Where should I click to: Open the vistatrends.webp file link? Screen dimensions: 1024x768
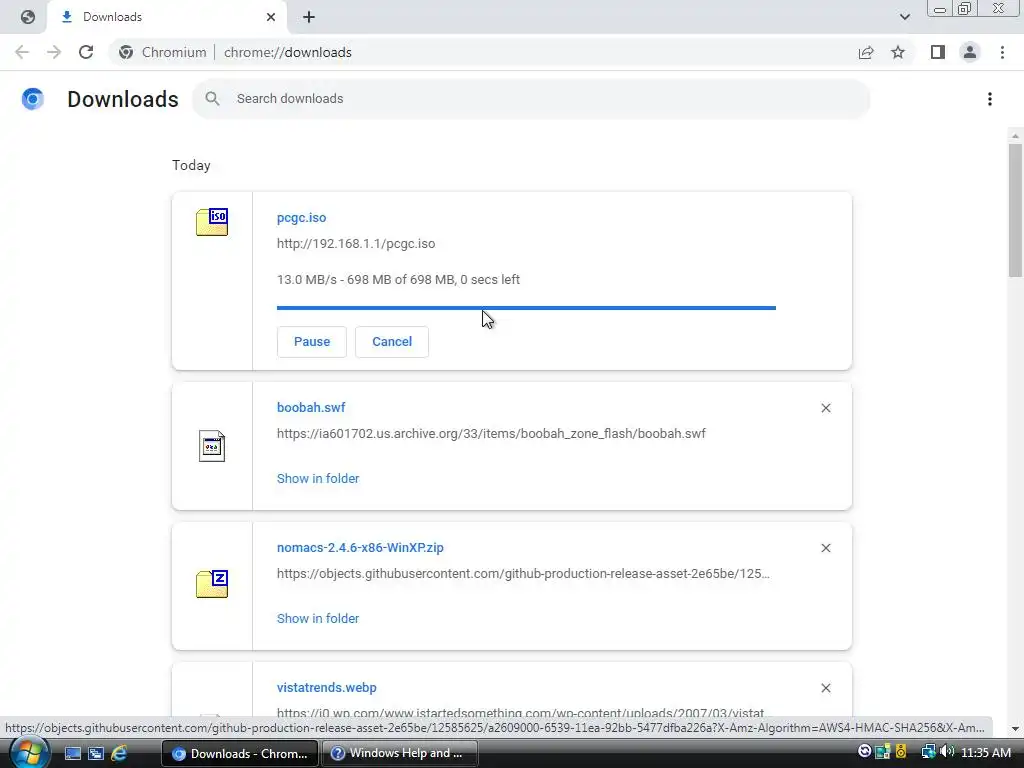[x=327, y=688]
